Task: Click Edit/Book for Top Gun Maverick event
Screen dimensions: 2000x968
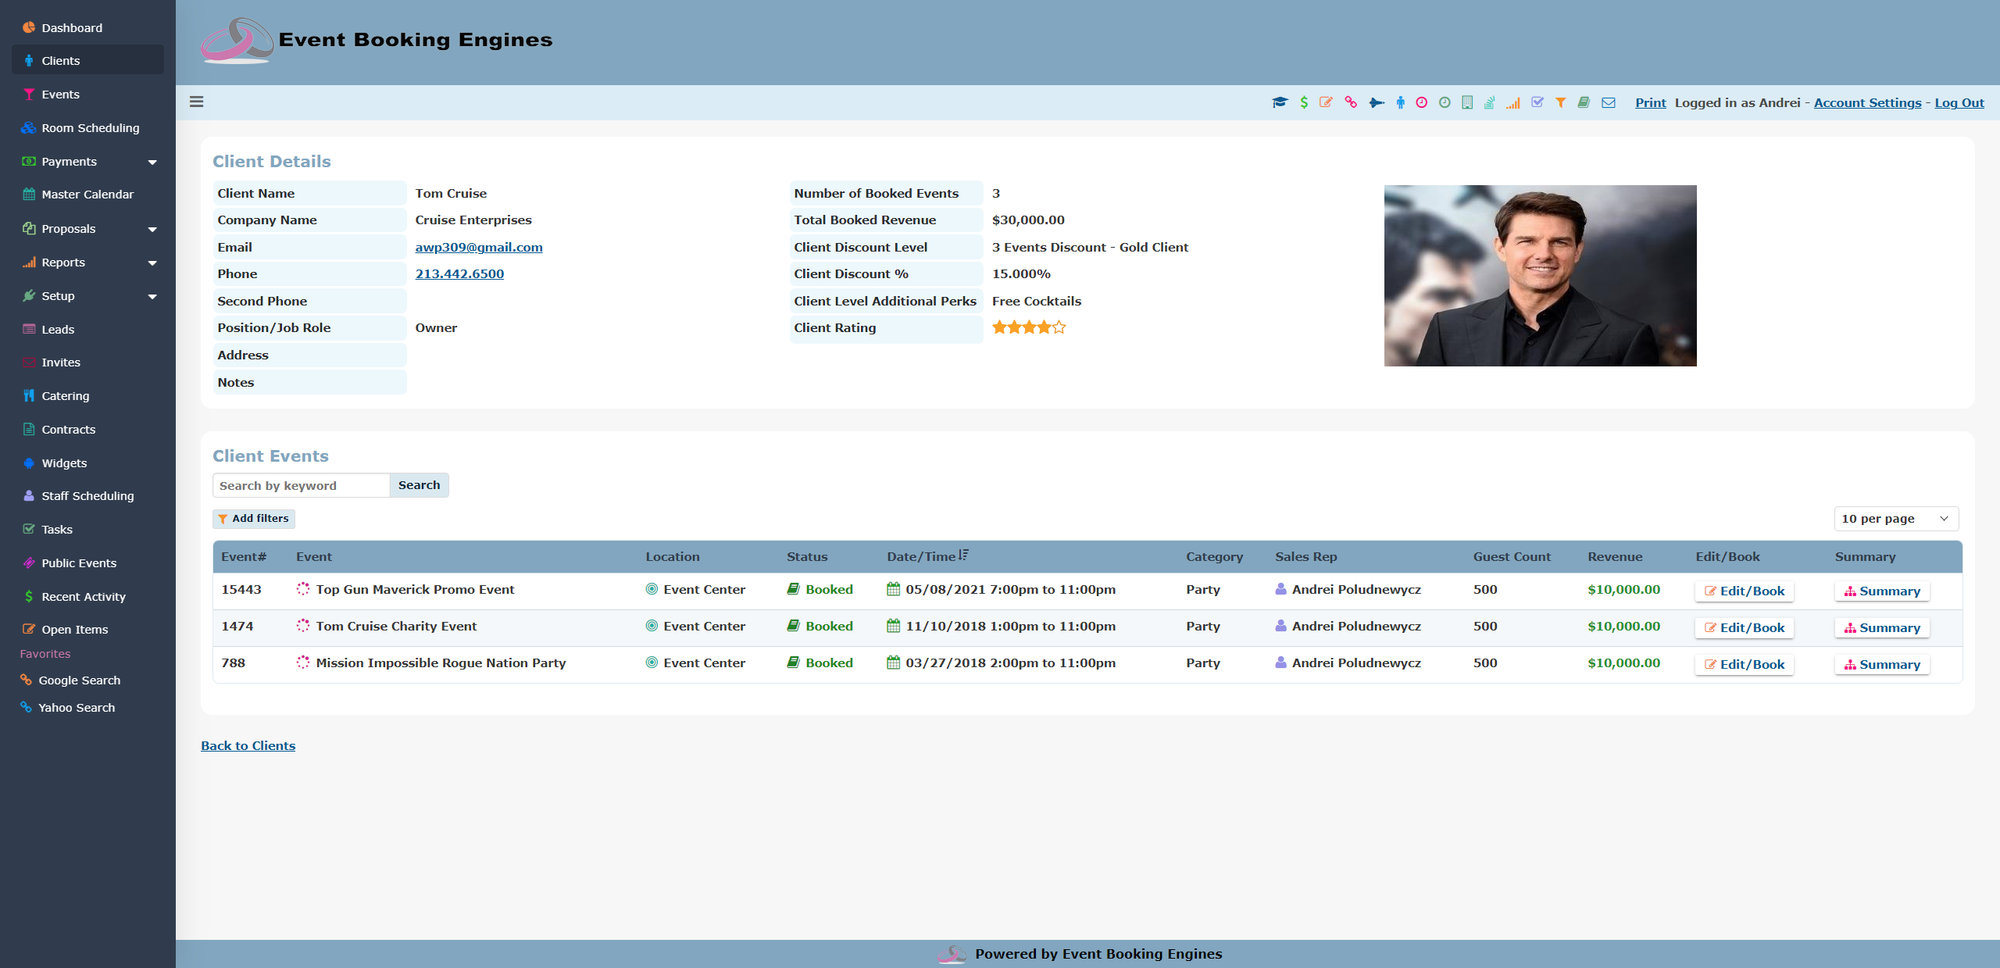Action: [1744, 591]
